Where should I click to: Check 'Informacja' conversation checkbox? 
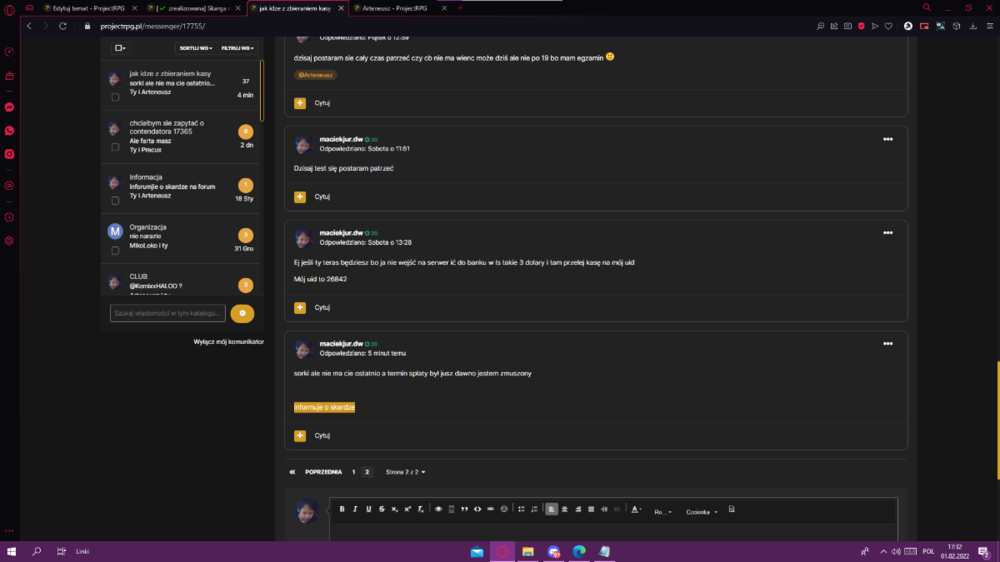pyautogui.click(x=115, y=200)
